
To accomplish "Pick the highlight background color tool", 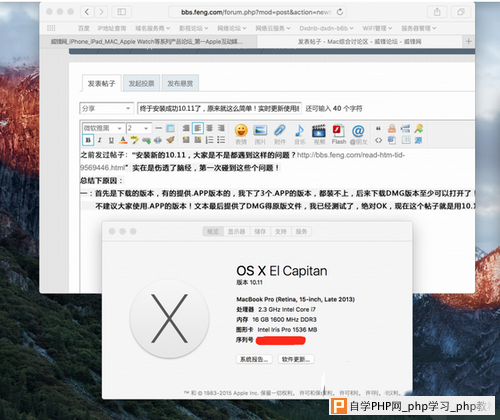I will coord(134,140).
